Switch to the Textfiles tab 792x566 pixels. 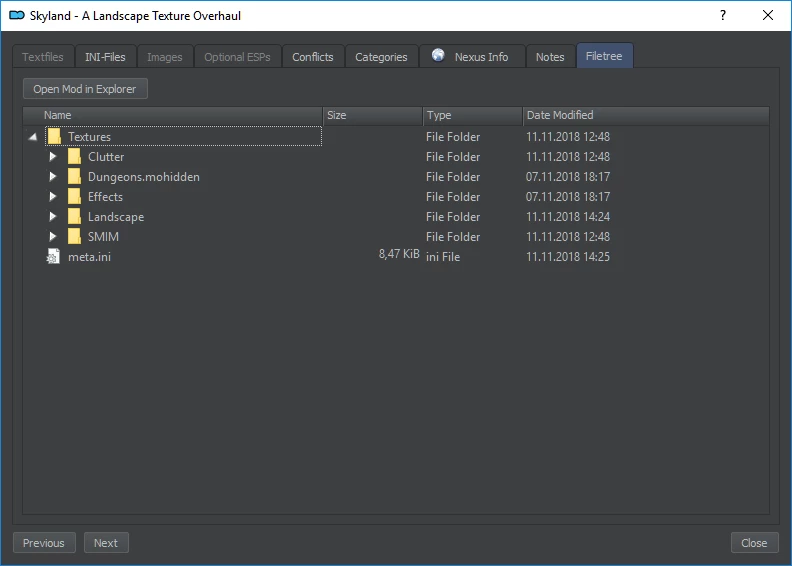pyautogui.click(x=43, y=57)
